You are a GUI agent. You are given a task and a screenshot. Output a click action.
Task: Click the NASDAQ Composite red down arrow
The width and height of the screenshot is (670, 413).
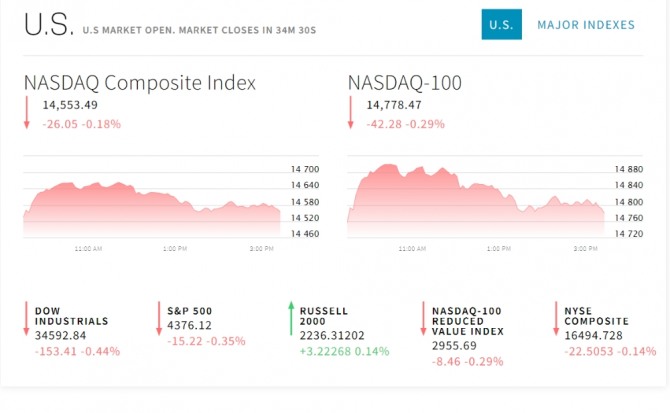(27, 113)
